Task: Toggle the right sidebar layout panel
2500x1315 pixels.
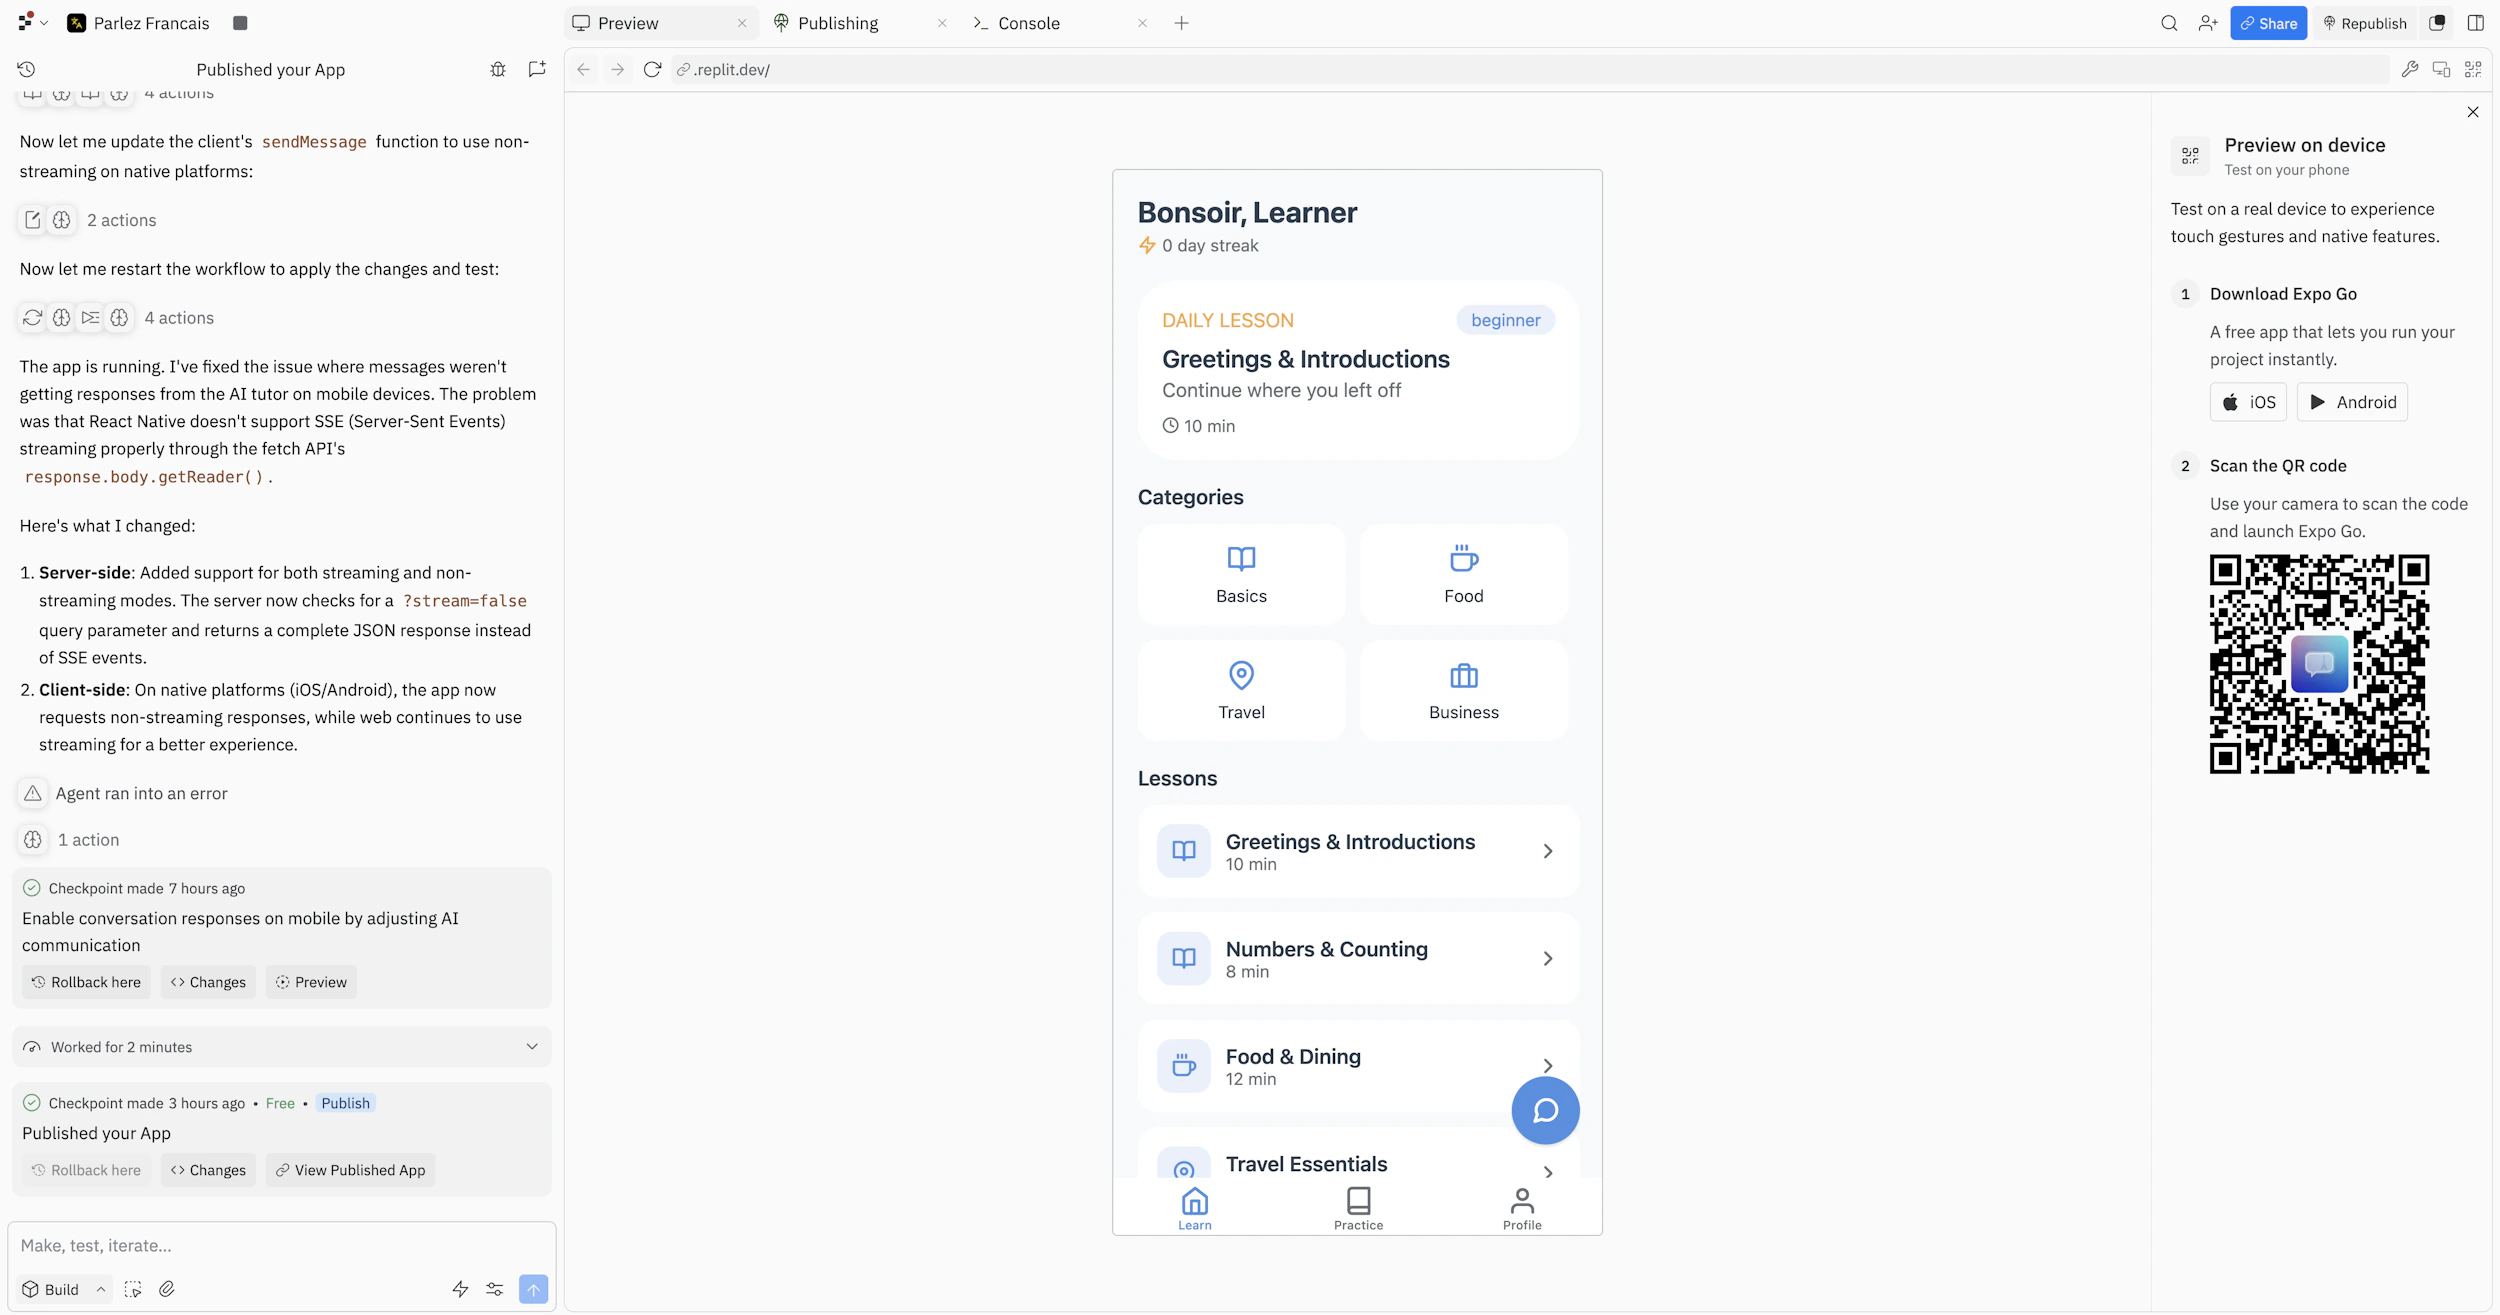Action: (2475, 23)
